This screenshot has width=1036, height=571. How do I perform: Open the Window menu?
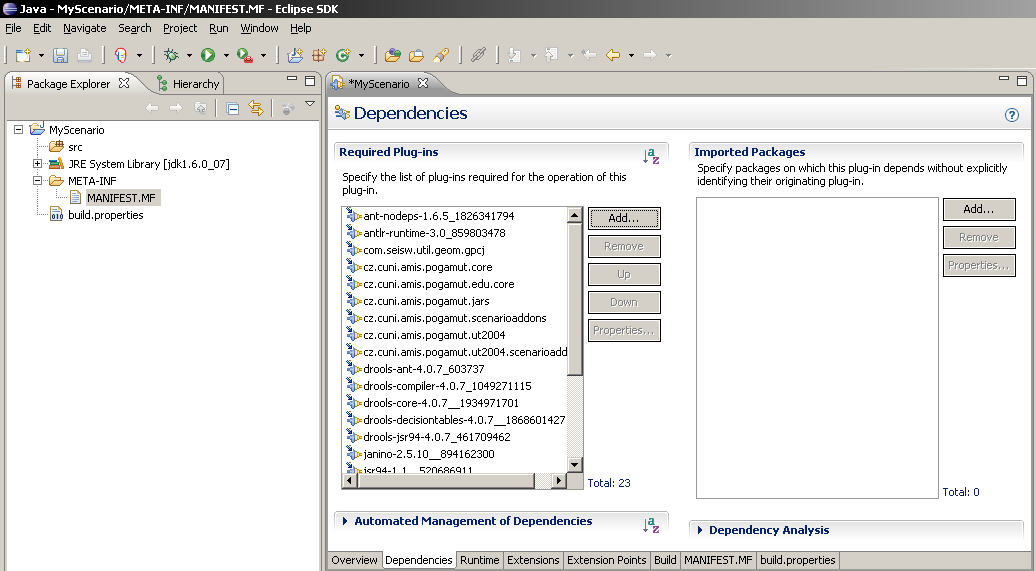pos(259,28)
